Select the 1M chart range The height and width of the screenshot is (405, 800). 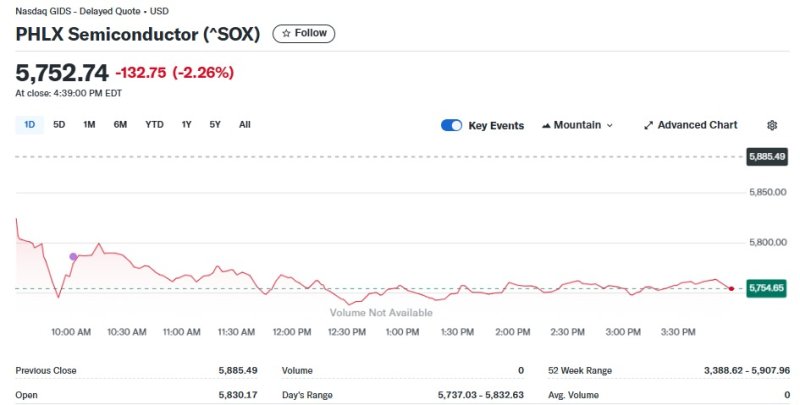[x=89, y=125]
